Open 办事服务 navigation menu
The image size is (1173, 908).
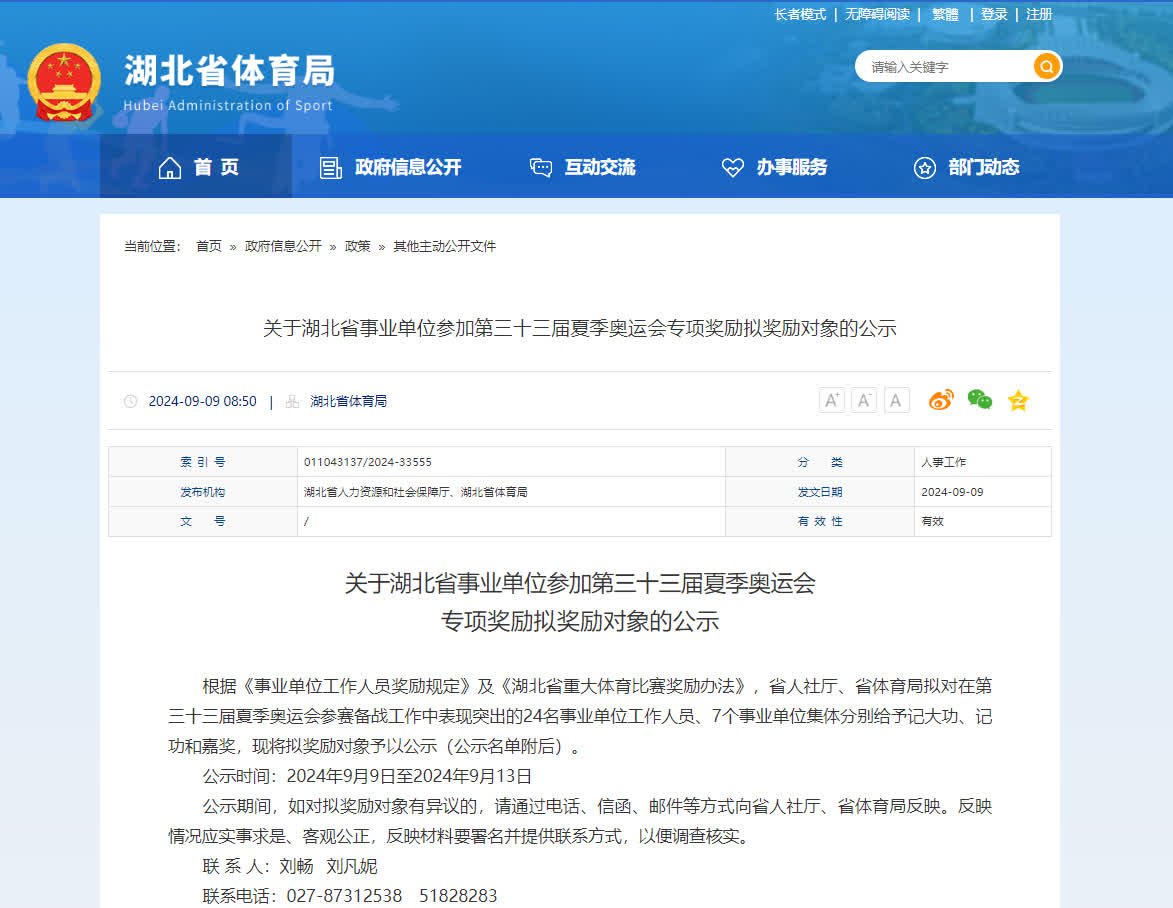click(775, 168)
